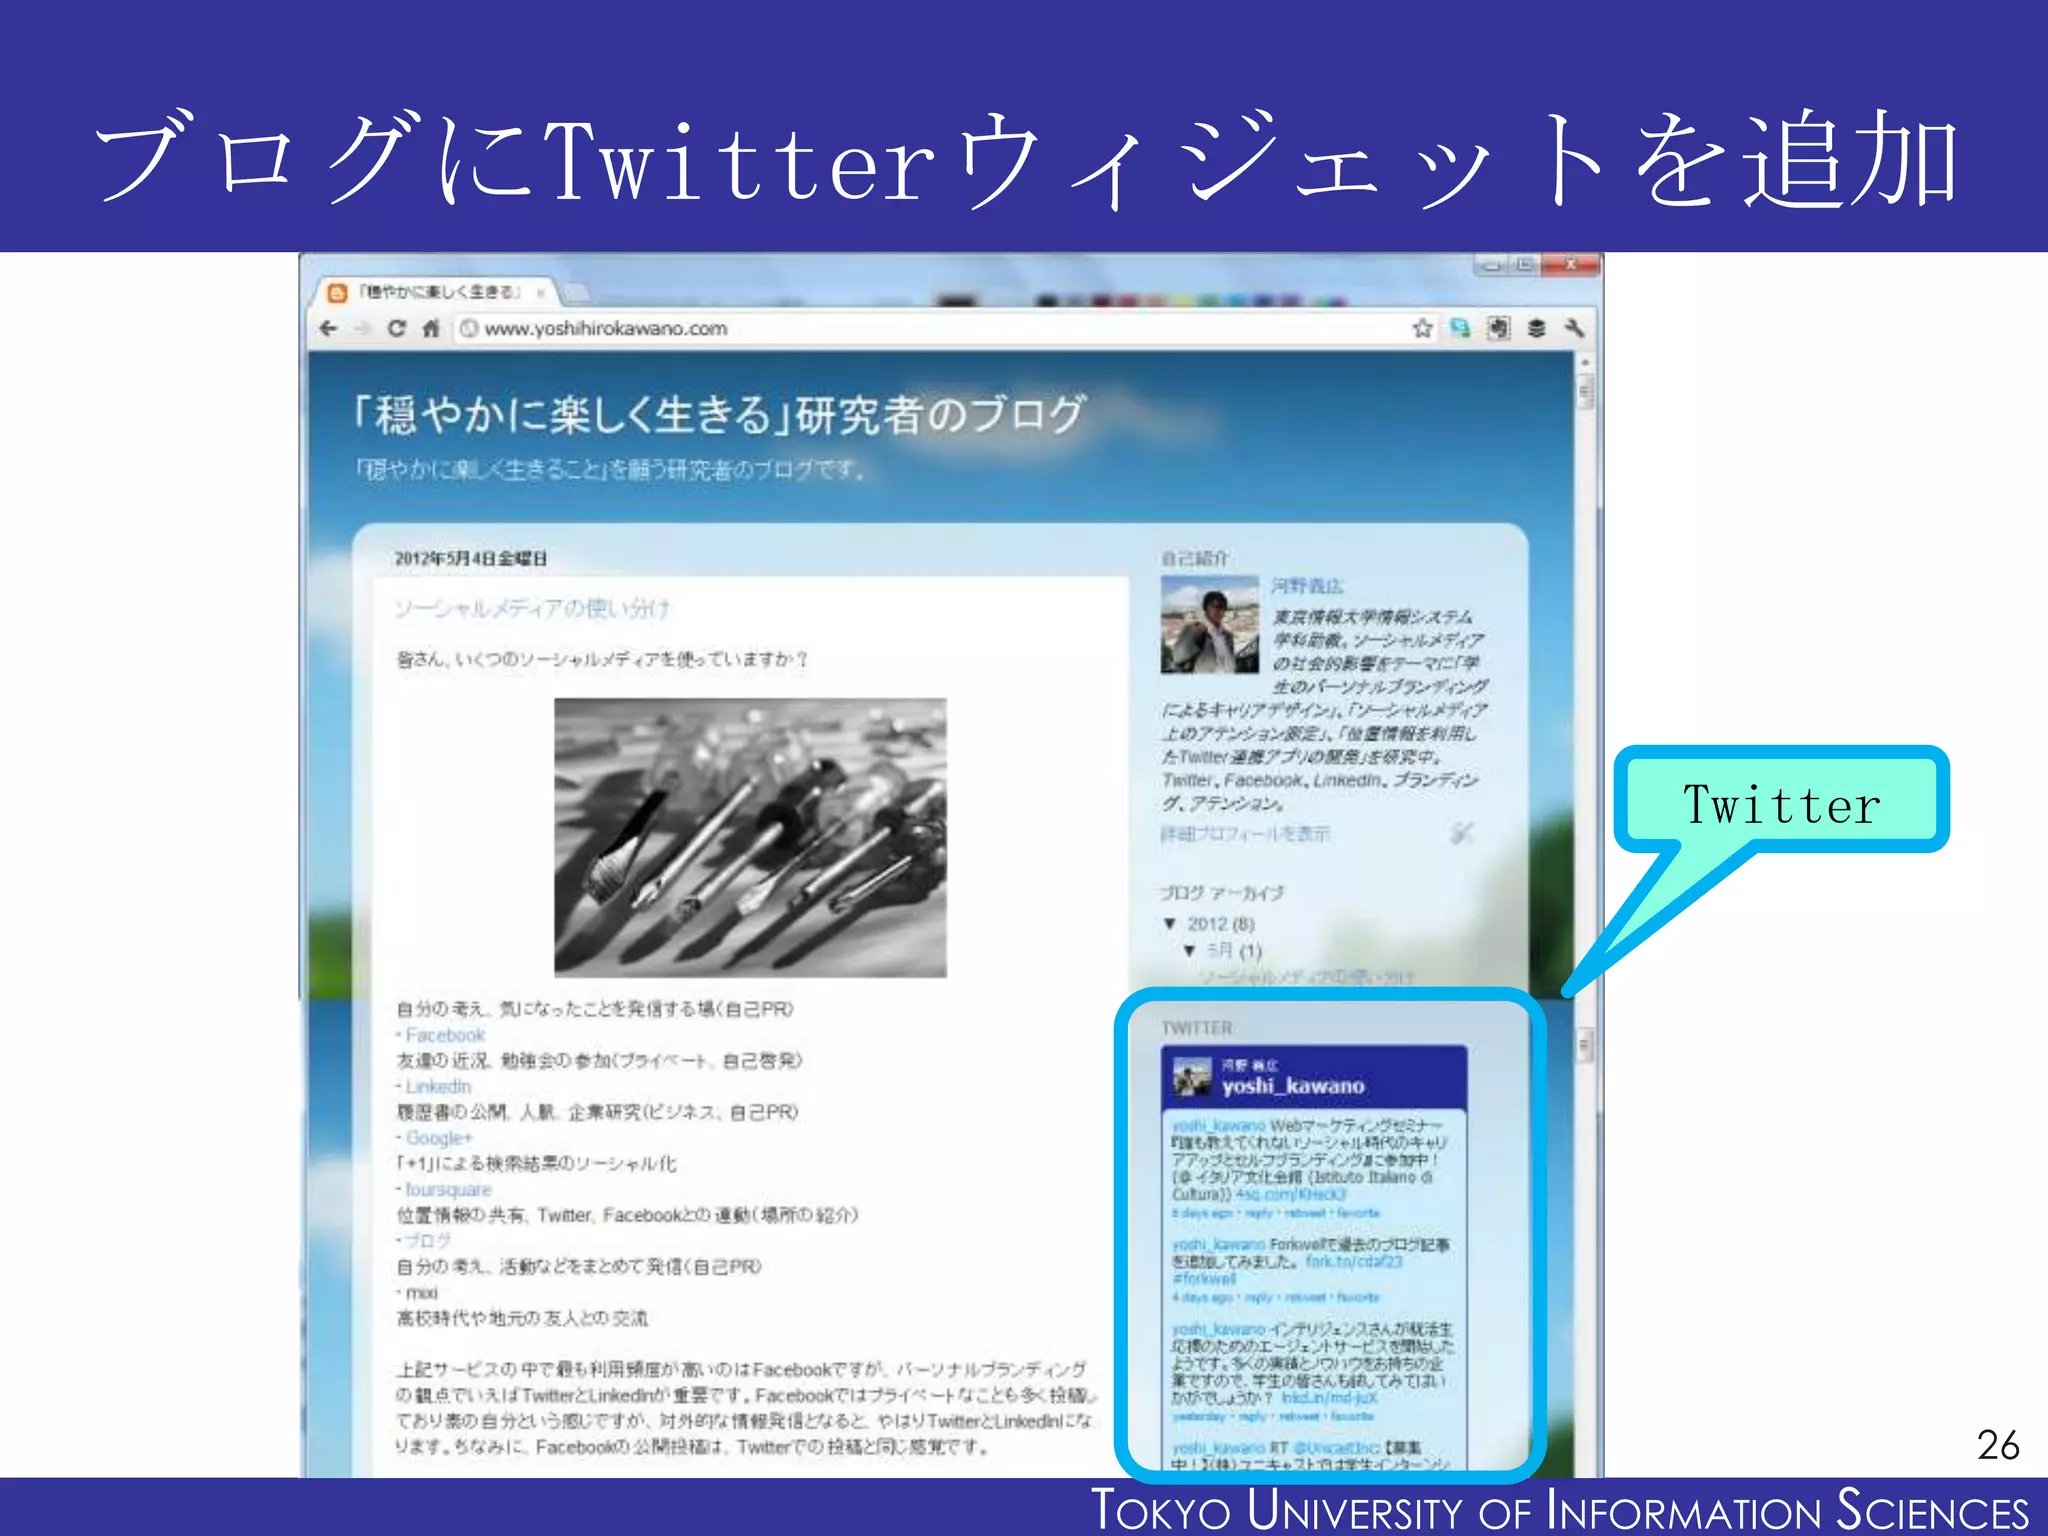Click the page scrollbar up arrow
Image resolution: width=2048 pixels, height=1536 pixels.
click(x=1585, y=362)
